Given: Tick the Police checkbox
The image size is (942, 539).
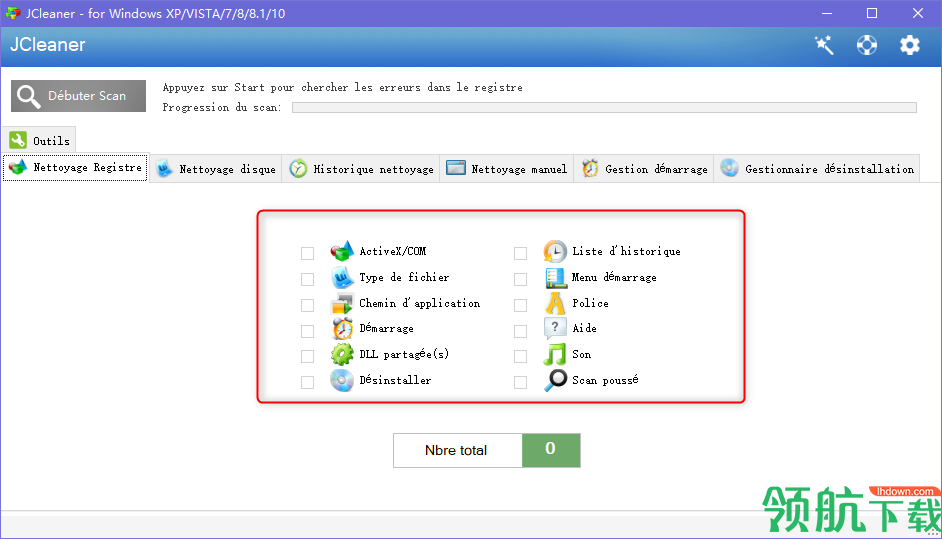Looking at the screenshot, I should [x=520, y=305].
